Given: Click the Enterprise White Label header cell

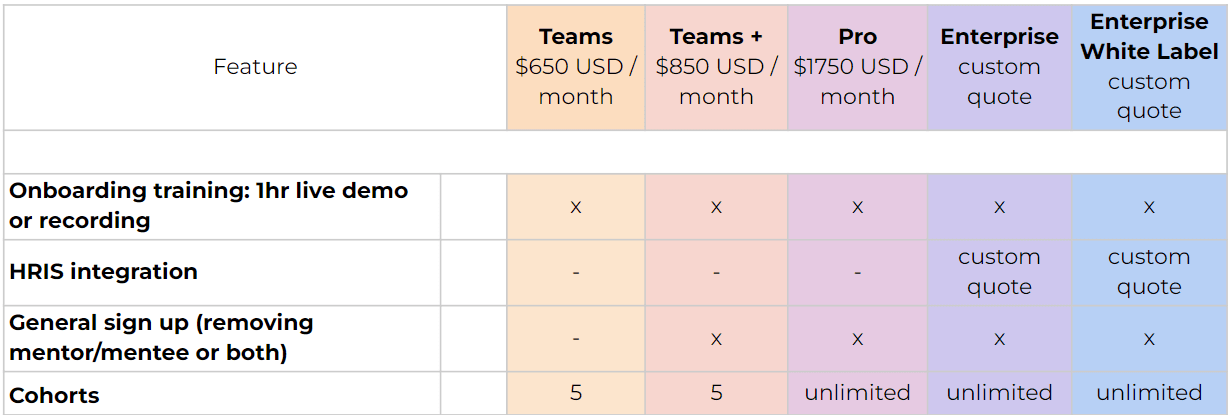Looking at the screenshot, I should (1149, 67).
